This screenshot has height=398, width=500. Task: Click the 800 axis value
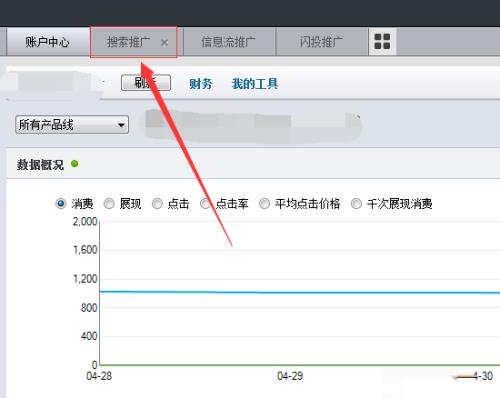tap(89, 308)
